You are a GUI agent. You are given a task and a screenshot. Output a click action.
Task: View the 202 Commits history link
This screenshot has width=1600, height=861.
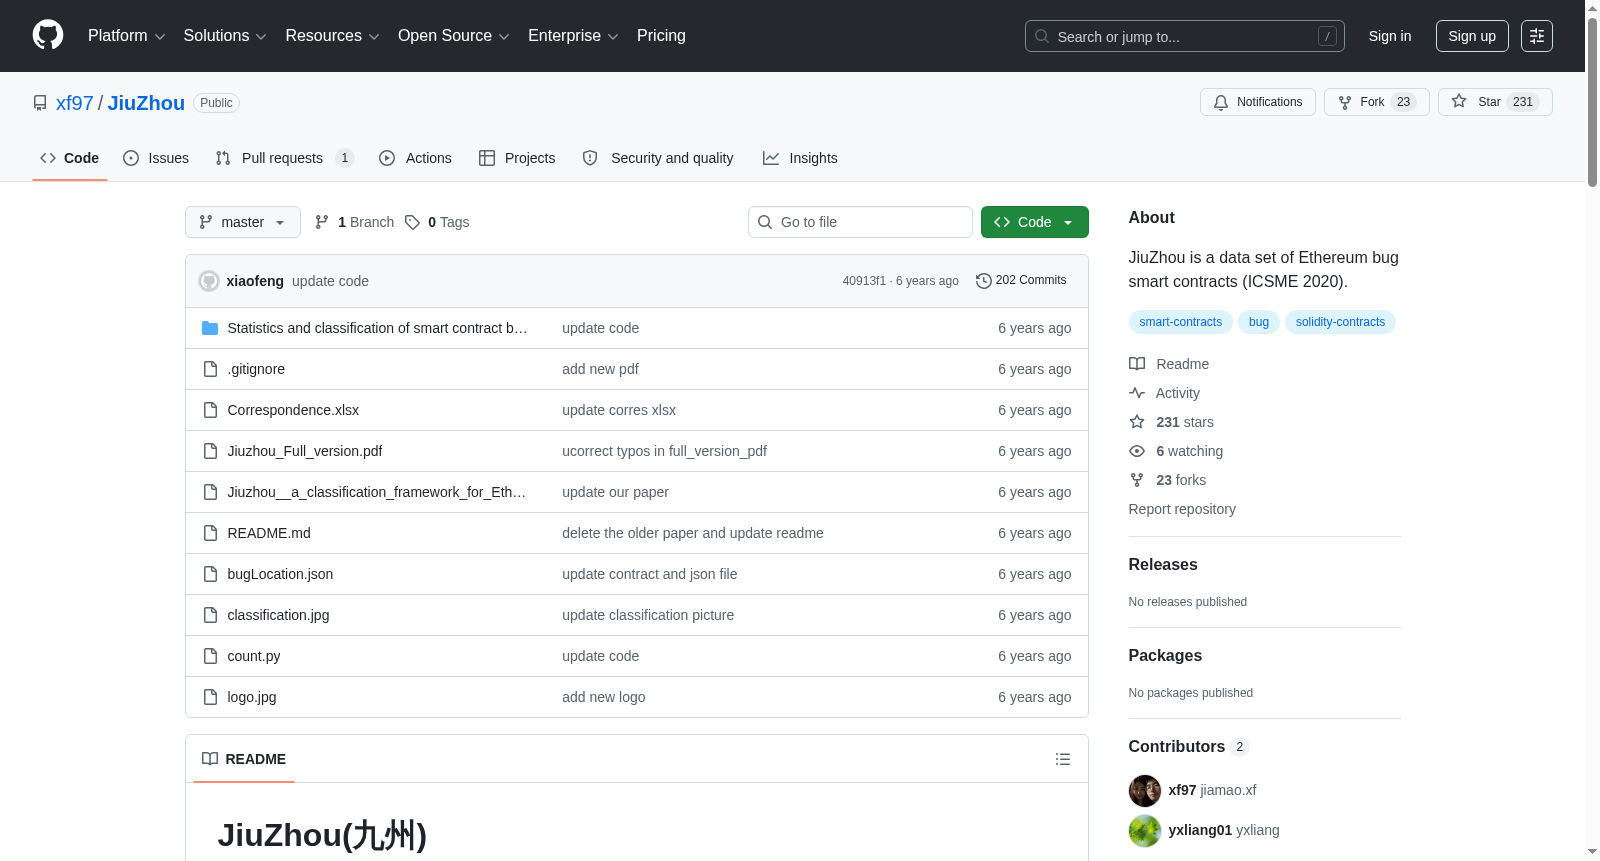(1021, 281)
